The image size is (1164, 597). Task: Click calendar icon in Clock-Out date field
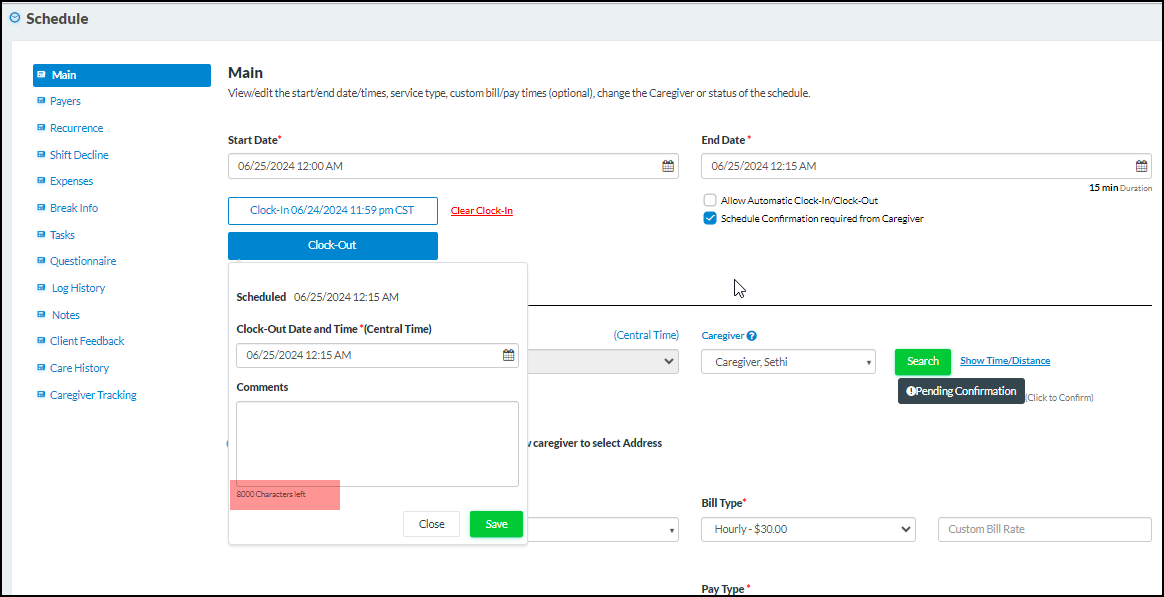pyautogui.click(x=508, y=355)
